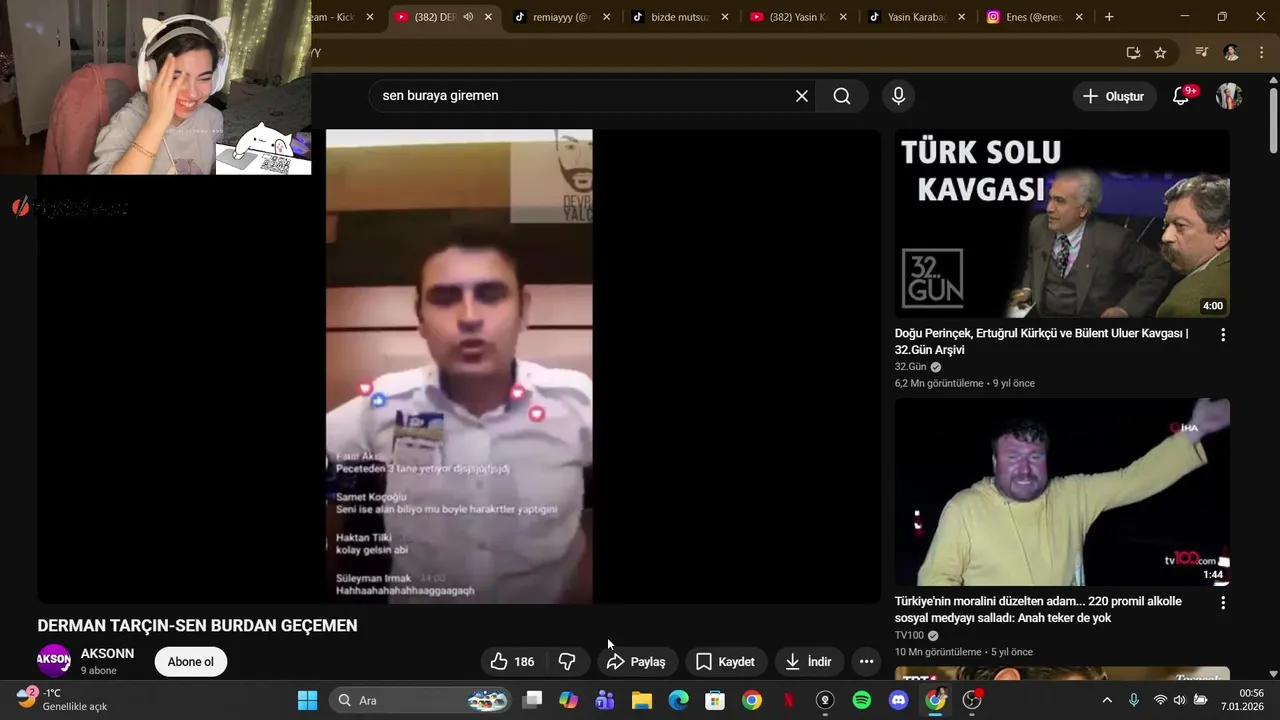Open File Explorer from taskbar

click(642, 700)
